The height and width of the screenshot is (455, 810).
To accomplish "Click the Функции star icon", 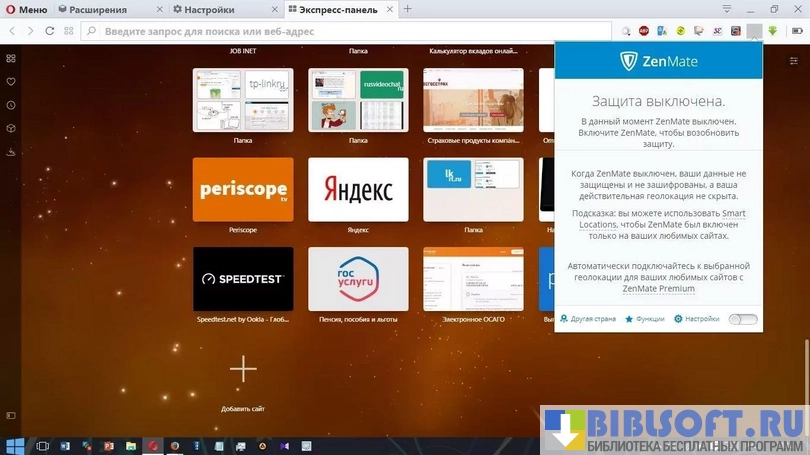I will coord(629,319).
